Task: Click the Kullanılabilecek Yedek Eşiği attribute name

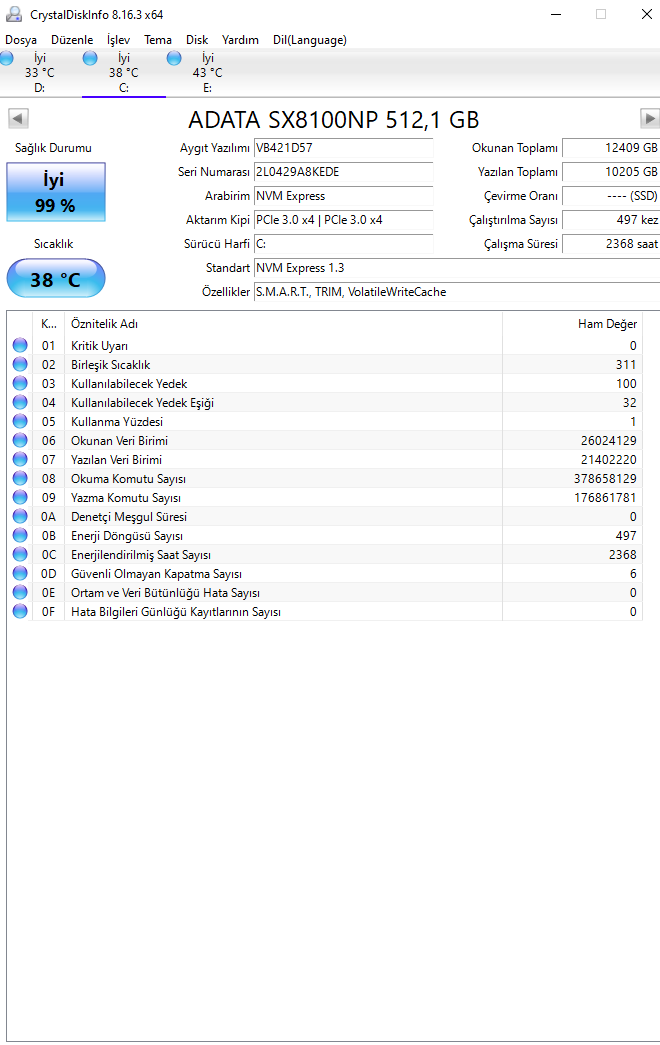Action: (x=143, y=403)
